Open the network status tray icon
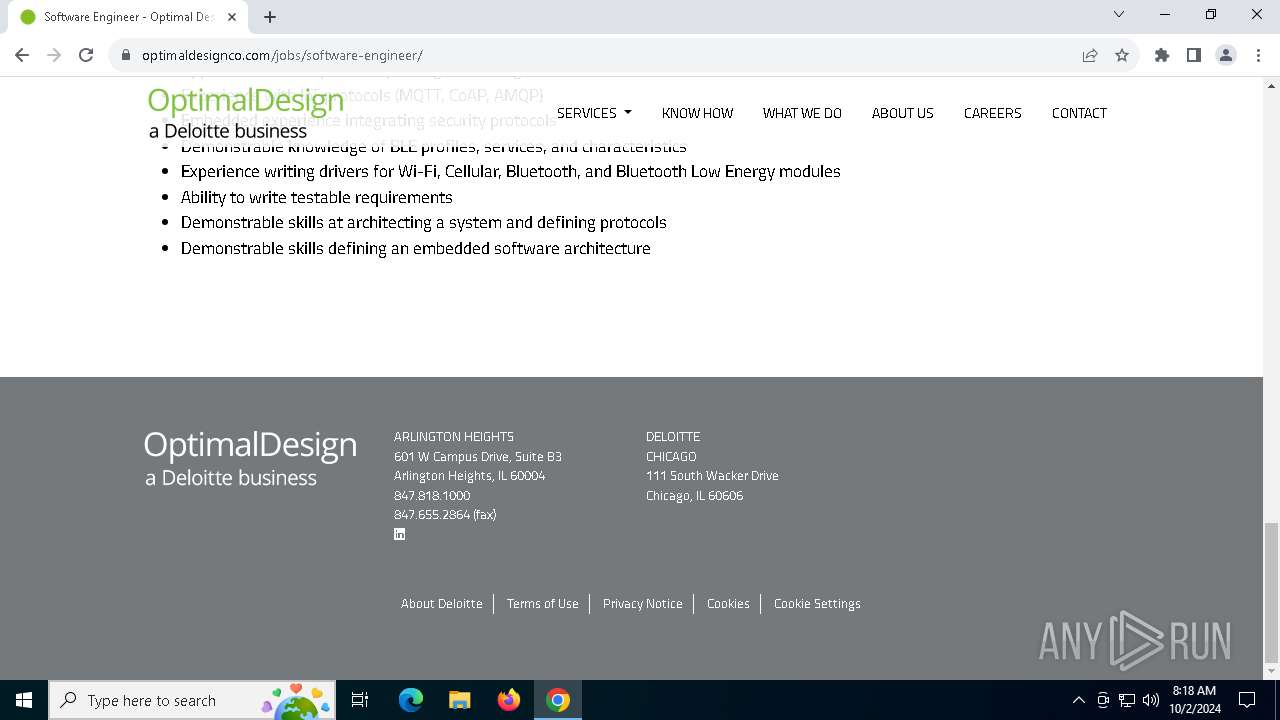 coord(1127,700)
